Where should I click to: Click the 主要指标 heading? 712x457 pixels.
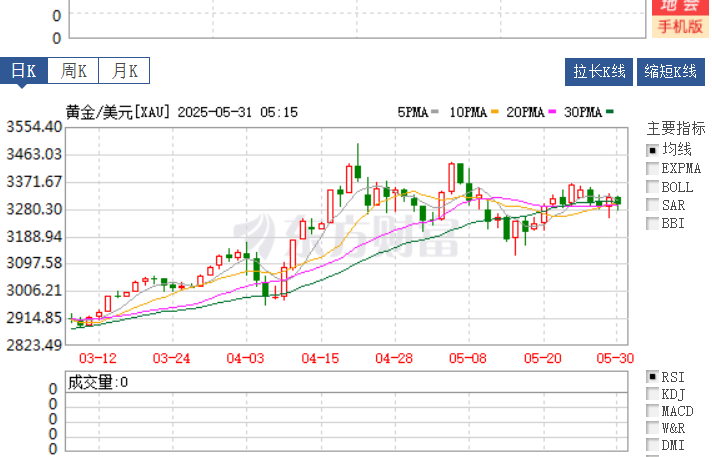coord(676,129)
